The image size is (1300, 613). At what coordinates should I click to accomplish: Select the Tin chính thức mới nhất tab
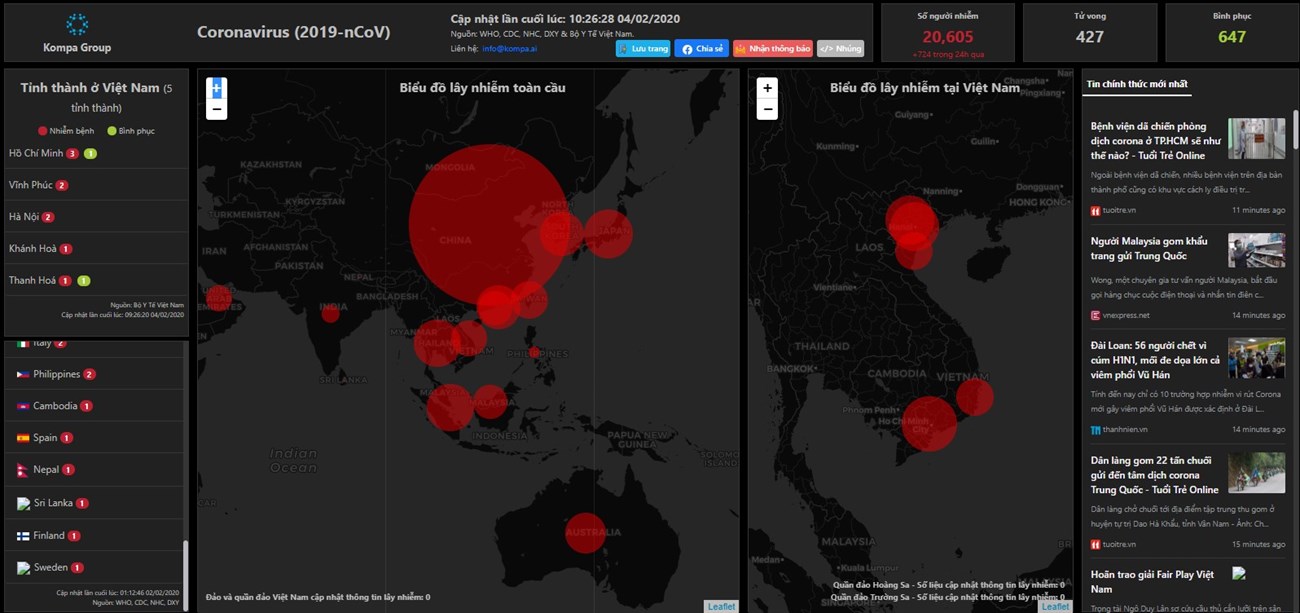tap(1137, 84)
